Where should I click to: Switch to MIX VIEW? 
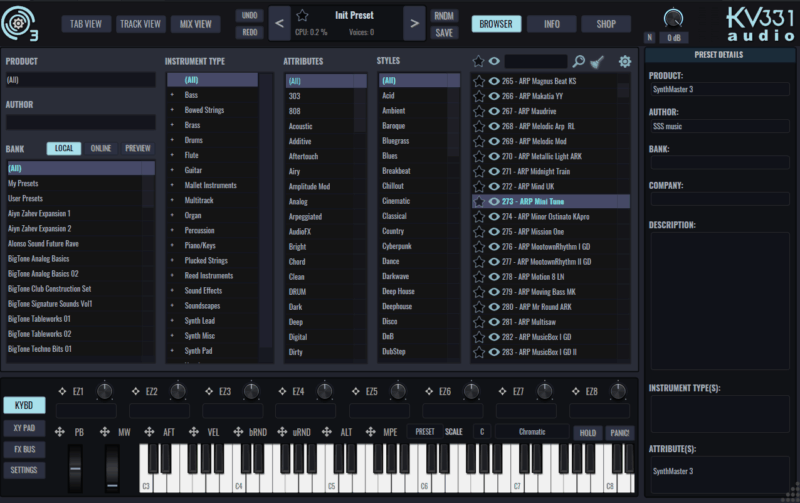click(x=195, y=24)
